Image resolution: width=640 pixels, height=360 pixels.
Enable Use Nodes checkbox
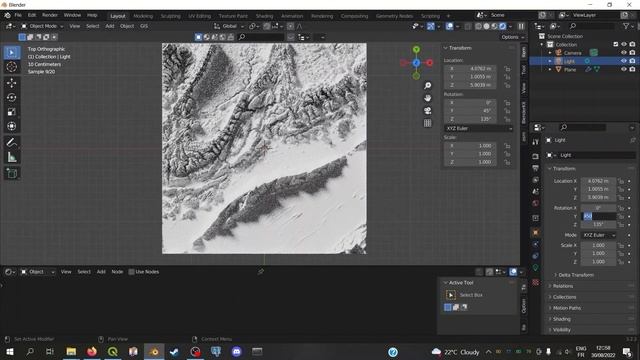(131, 272)
